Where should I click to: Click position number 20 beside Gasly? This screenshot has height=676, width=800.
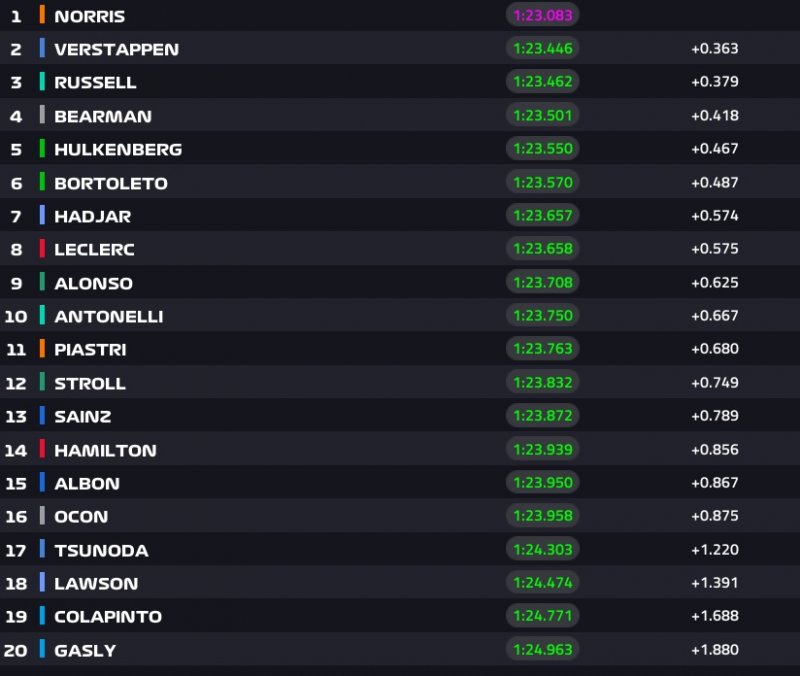tap(16, 650)
